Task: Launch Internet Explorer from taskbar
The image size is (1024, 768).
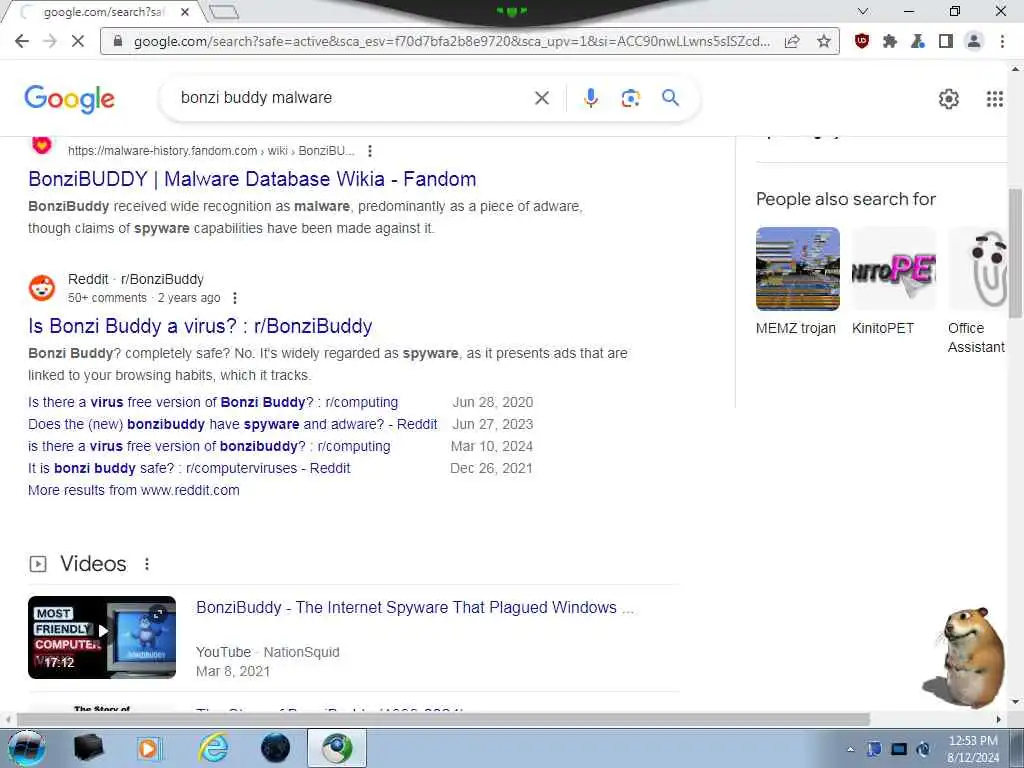Action: 214,748
